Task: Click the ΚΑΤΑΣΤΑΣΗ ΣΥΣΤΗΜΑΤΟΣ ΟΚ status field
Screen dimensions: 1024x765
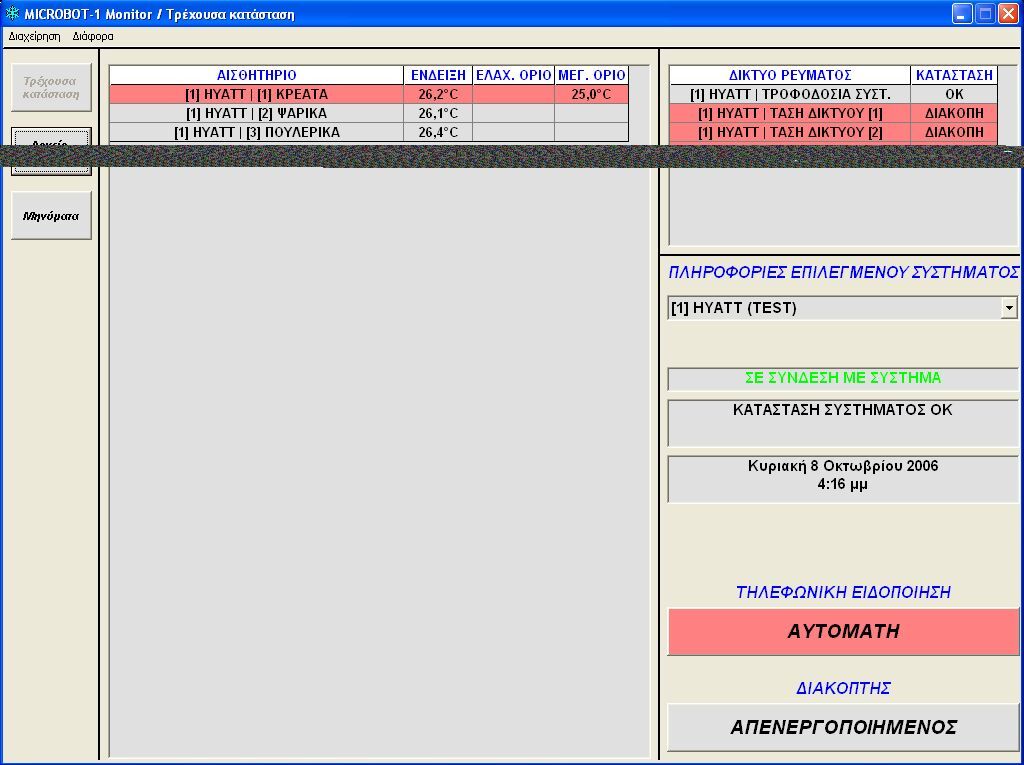Action: (x=843, y=422)
